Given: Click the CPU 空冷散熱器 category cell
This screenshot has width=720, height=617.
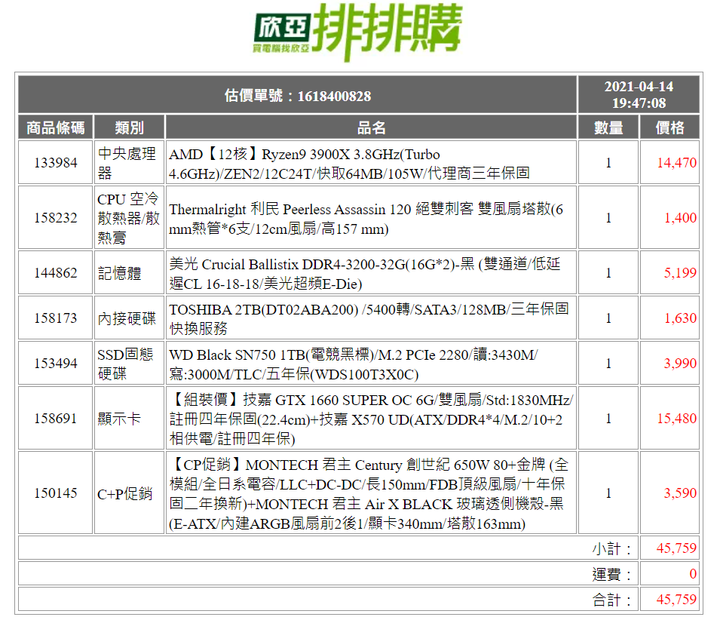Looking at the screenshot, I should pyautogui.click(x=128, y=218).
